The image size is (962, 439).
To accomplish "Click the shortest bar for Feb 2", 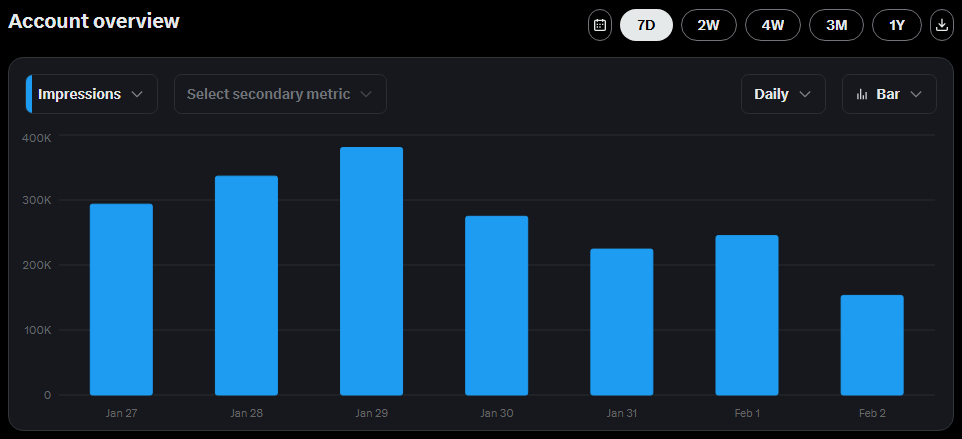I will point(871,345).
